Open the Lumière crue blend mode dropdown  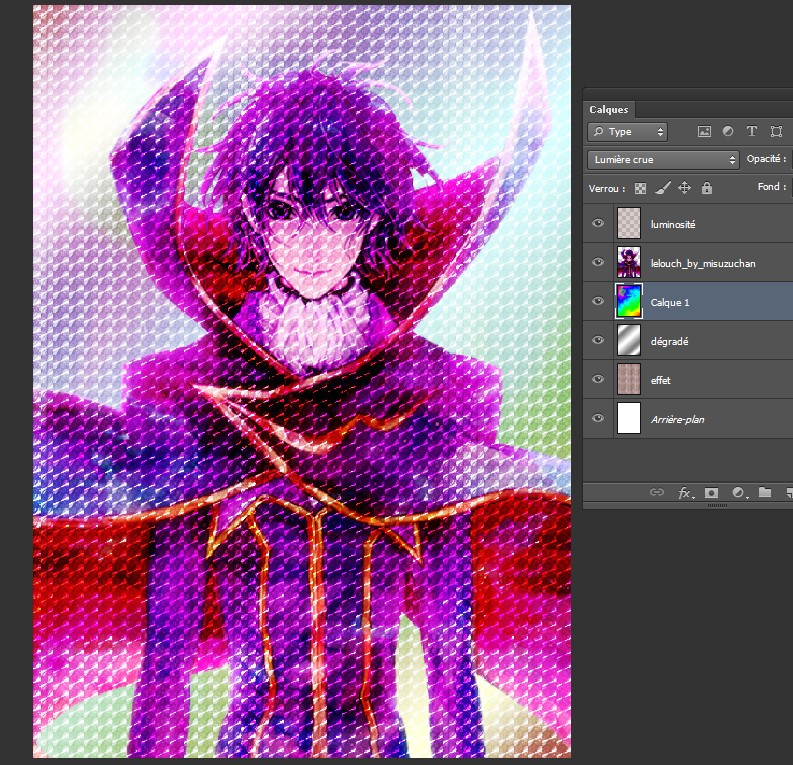pyautogui.click(x=663, y=160)
